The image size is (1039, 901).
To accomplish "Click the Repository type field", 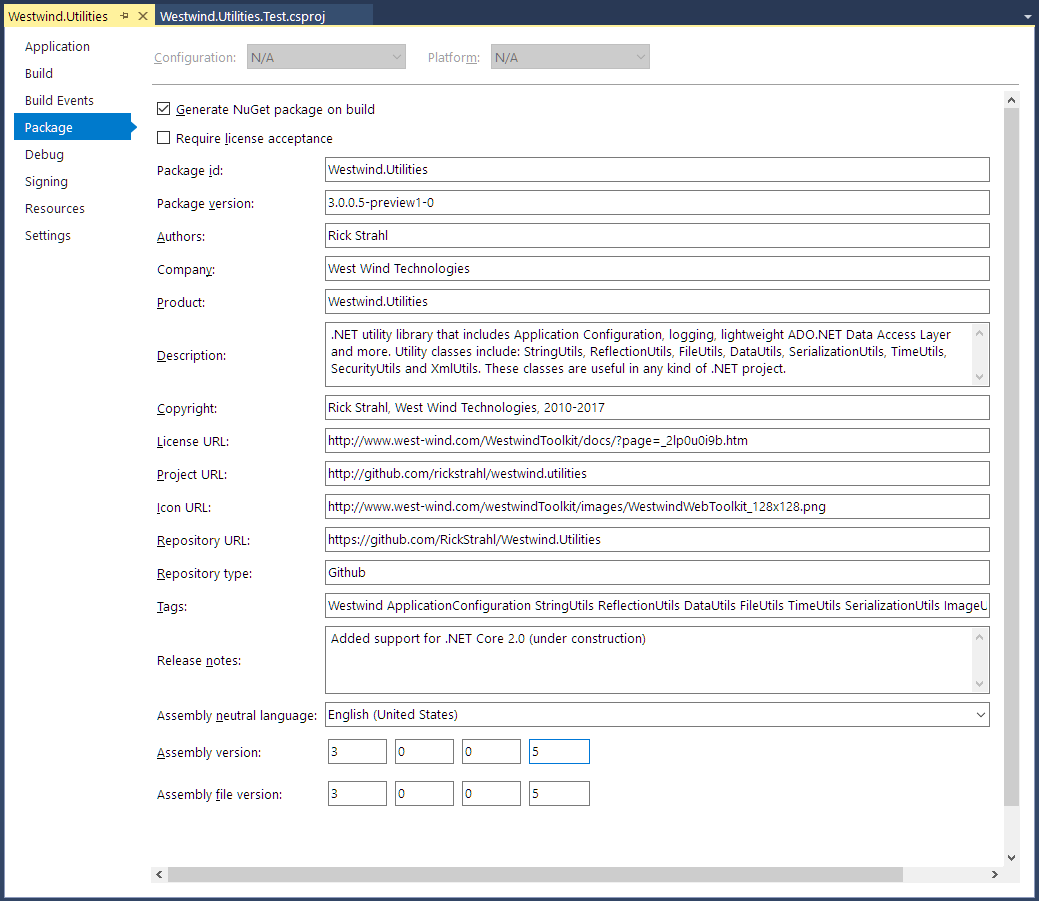I will point(657,572).
